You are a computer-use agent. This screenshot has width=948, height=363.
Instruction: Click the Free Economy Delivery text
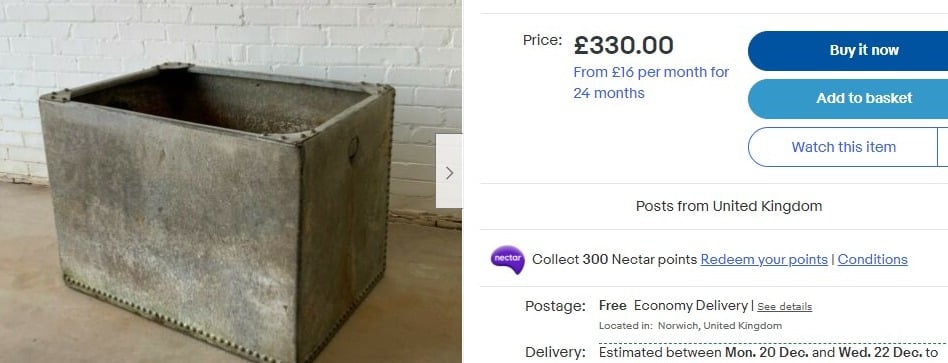(x=673, y=306)
